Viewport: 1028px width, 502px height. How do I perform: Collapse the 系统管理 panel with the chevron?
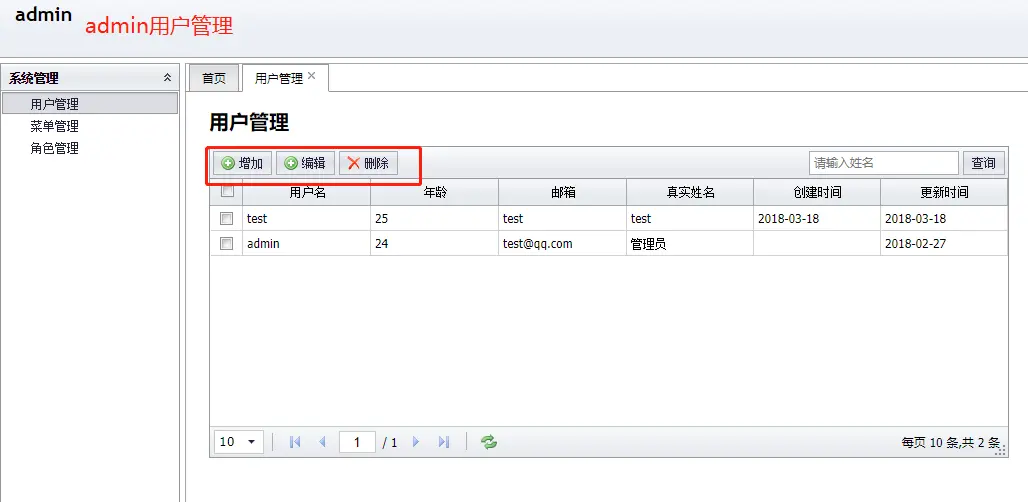click(168, 78)
